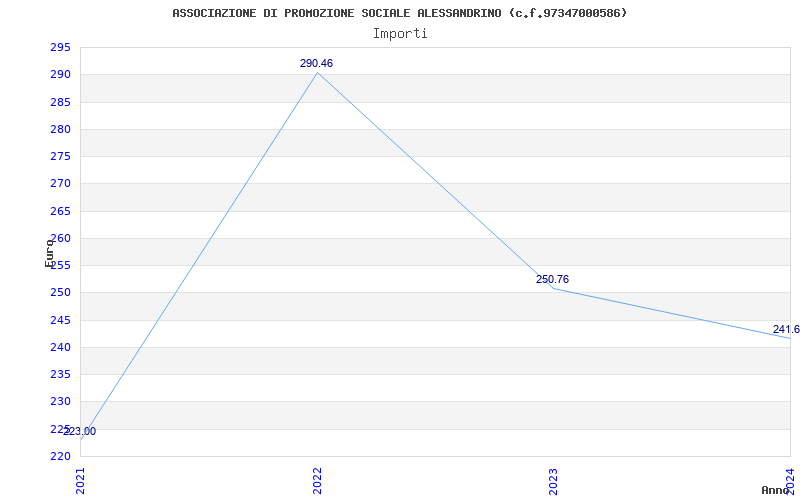
Task: Click the 295 y-axis tick
Action: pyautogui.click(x=60, y=47)
